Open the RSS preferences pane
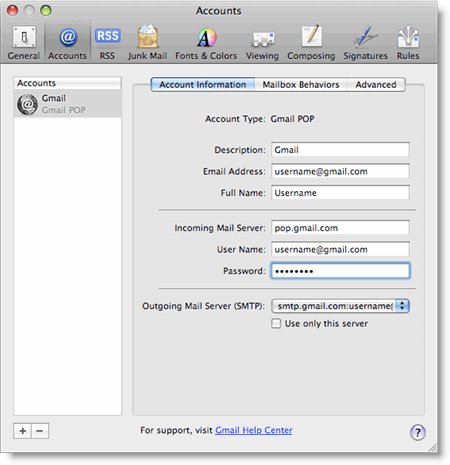450x465 pixels. pyautogui.click(x=107, y=43)
